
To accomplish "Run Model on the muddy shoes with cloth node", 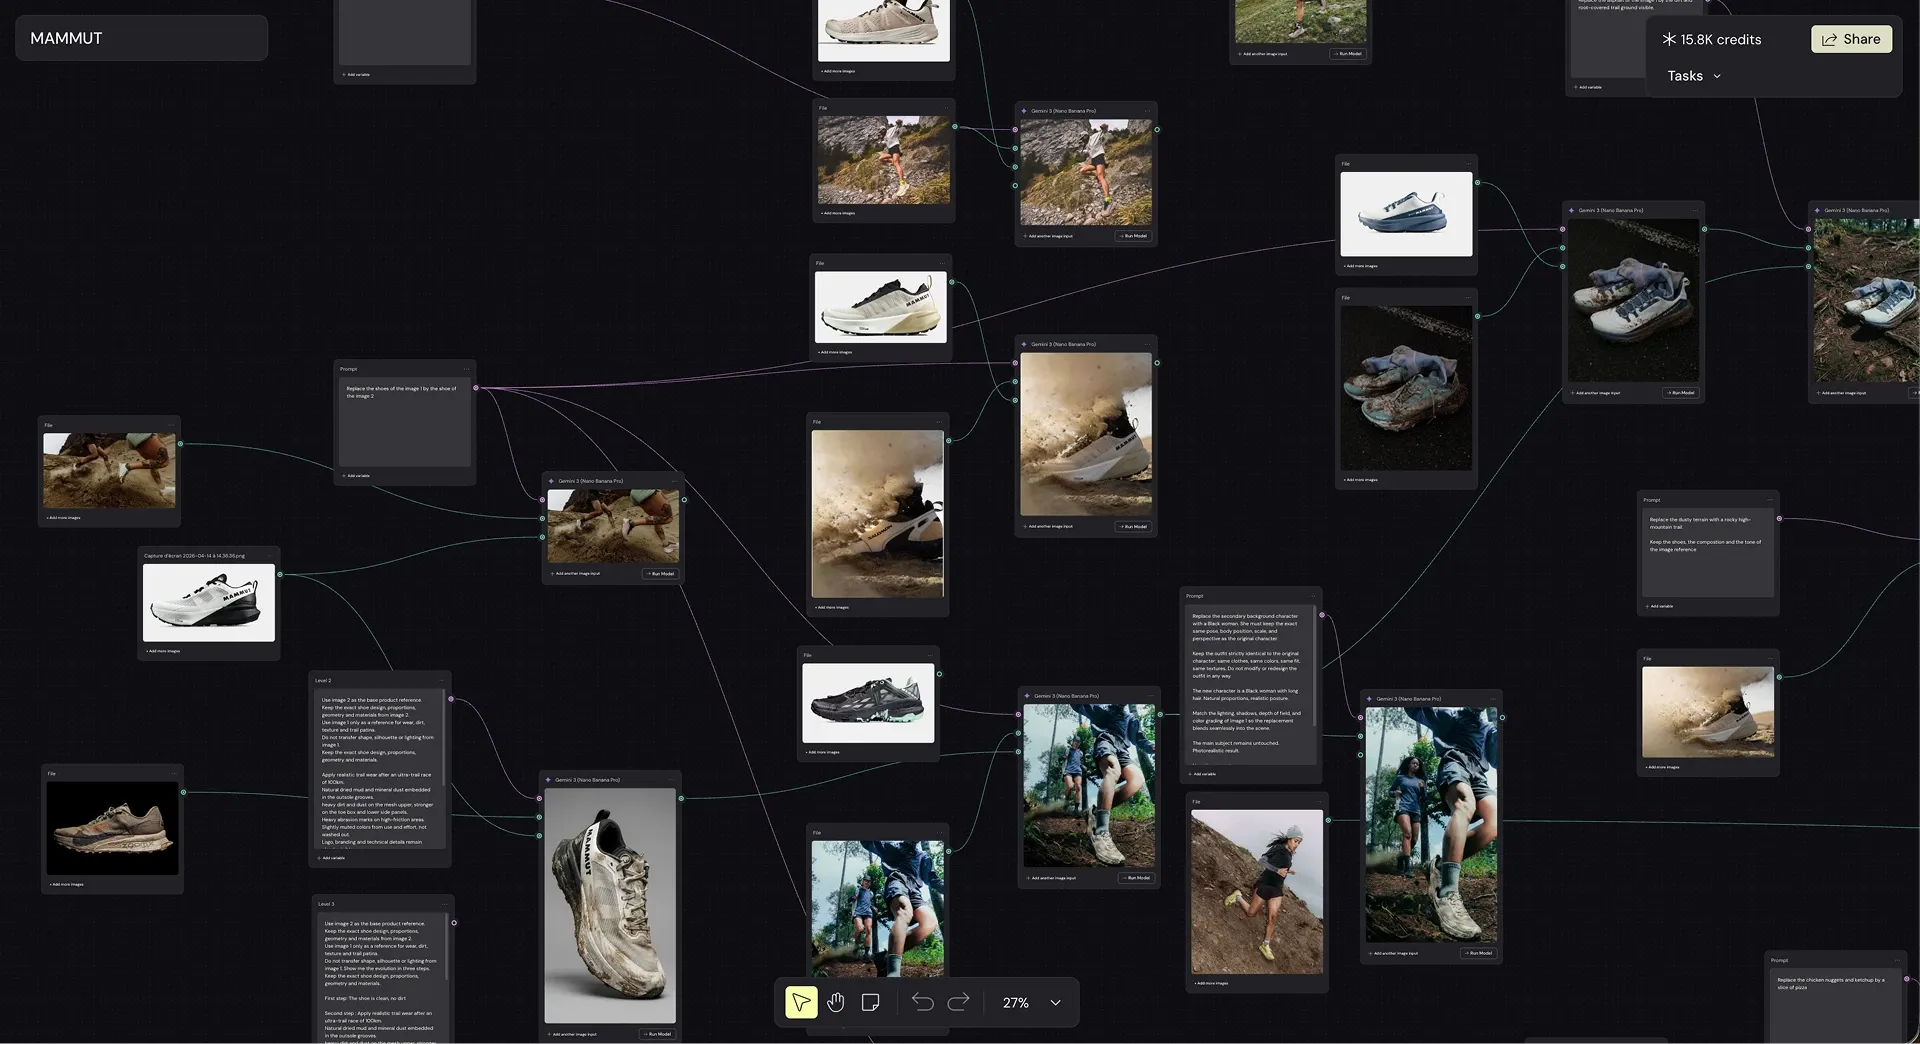I will 1680,393.
